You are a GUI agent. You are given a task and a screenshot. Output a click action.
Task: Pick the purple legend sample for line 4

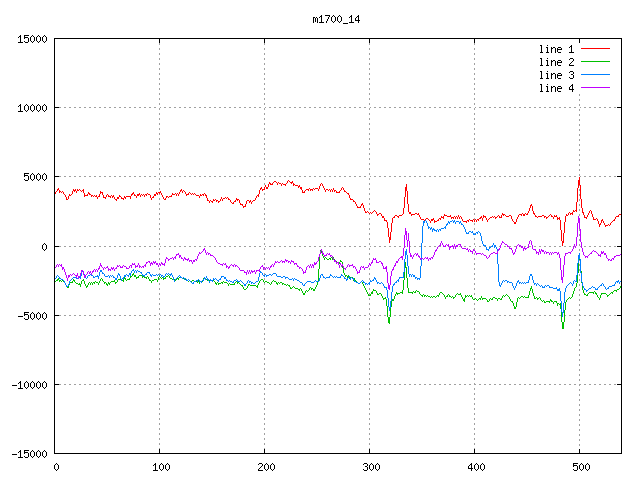[x=595, y=88]
